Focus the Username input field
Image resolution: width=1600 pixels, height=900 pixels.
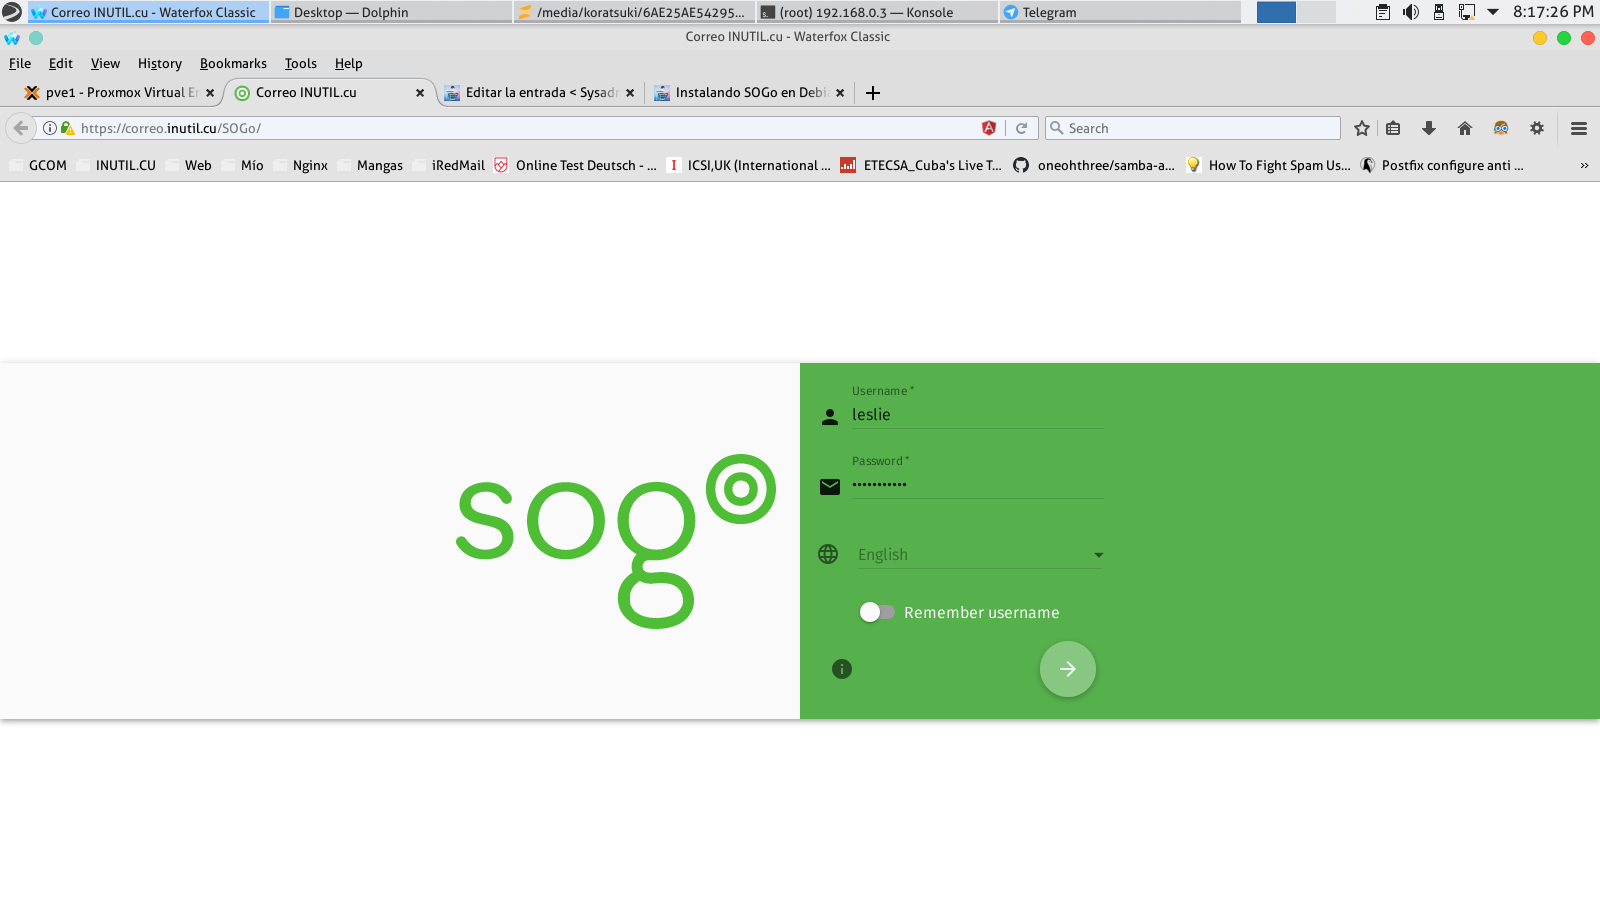977,415
